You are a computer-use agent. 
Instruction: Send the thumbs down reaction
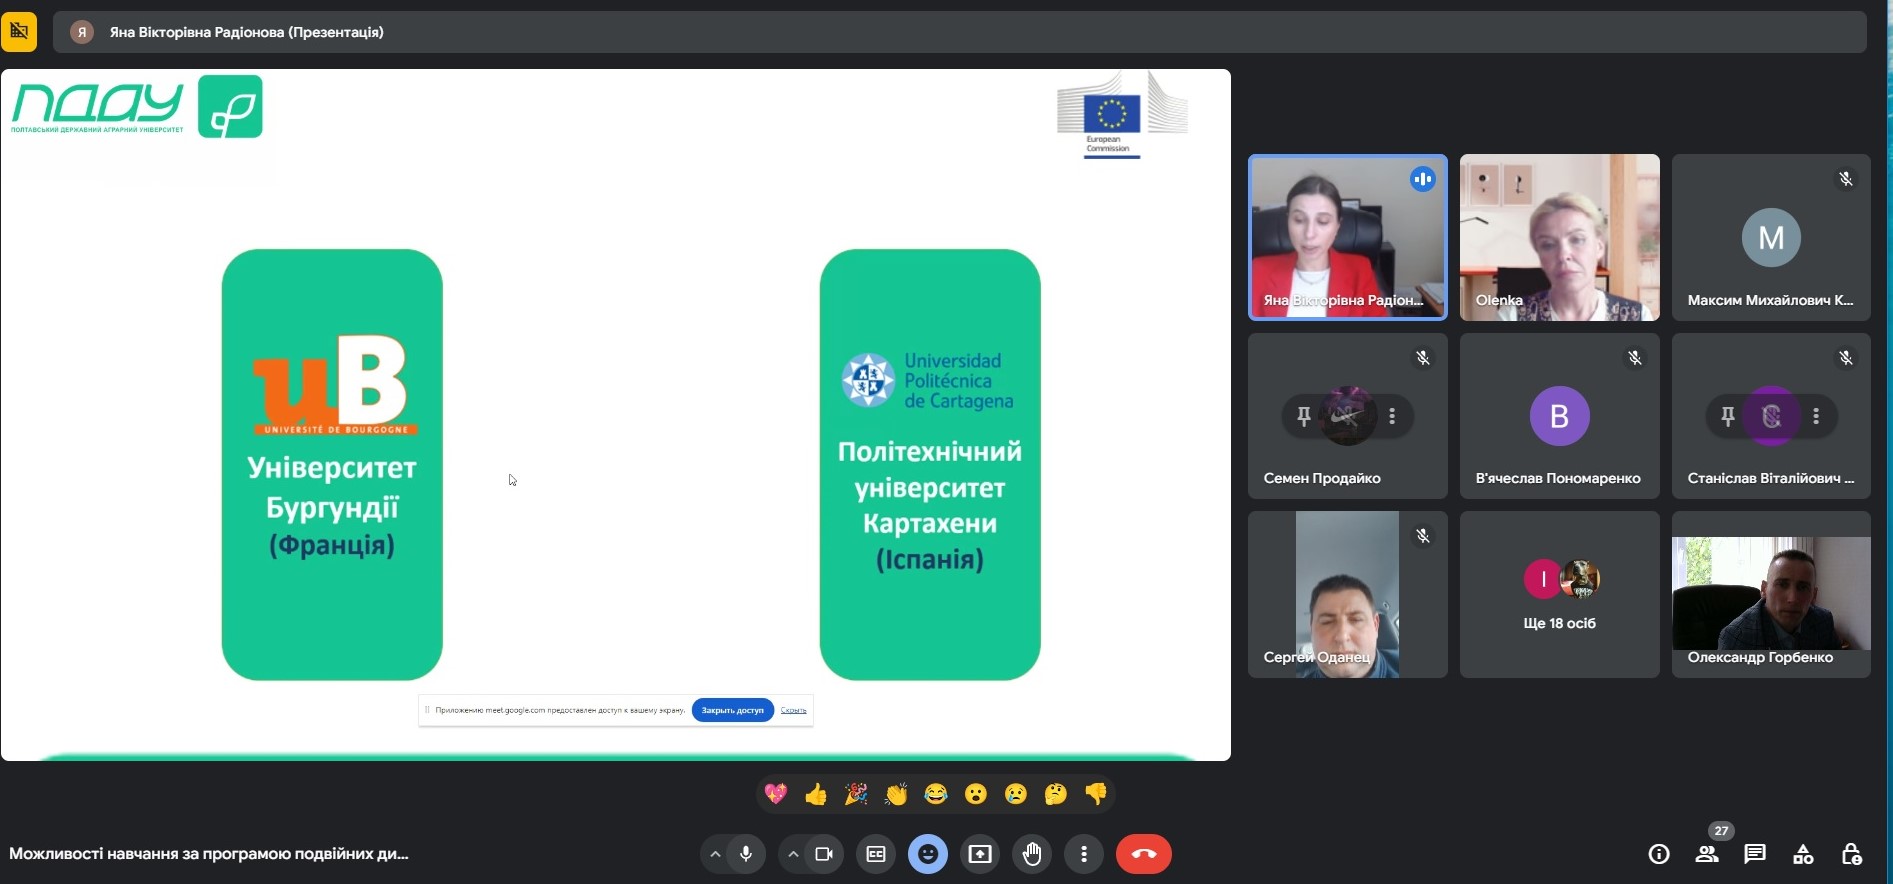pyautogui.click(x=1096, y=794)
